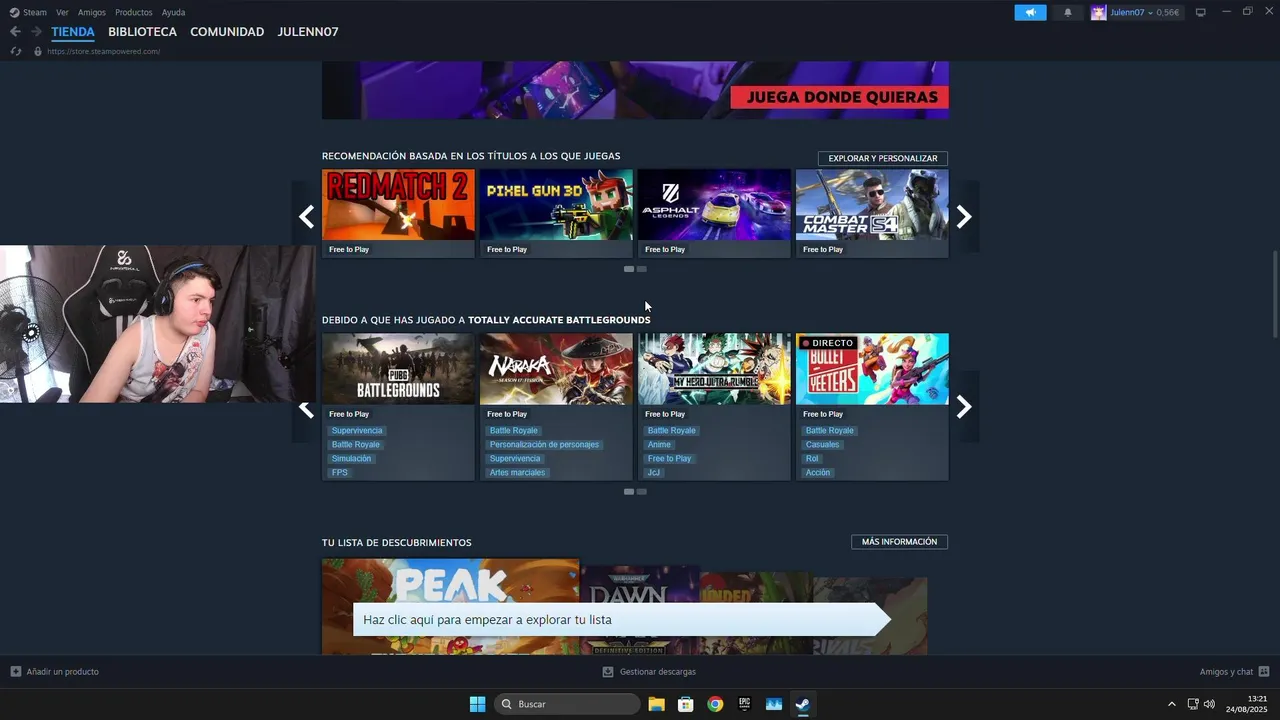1280x720 pixels.
Task: Open the Ver menu
Action: (x=62, y=12)
